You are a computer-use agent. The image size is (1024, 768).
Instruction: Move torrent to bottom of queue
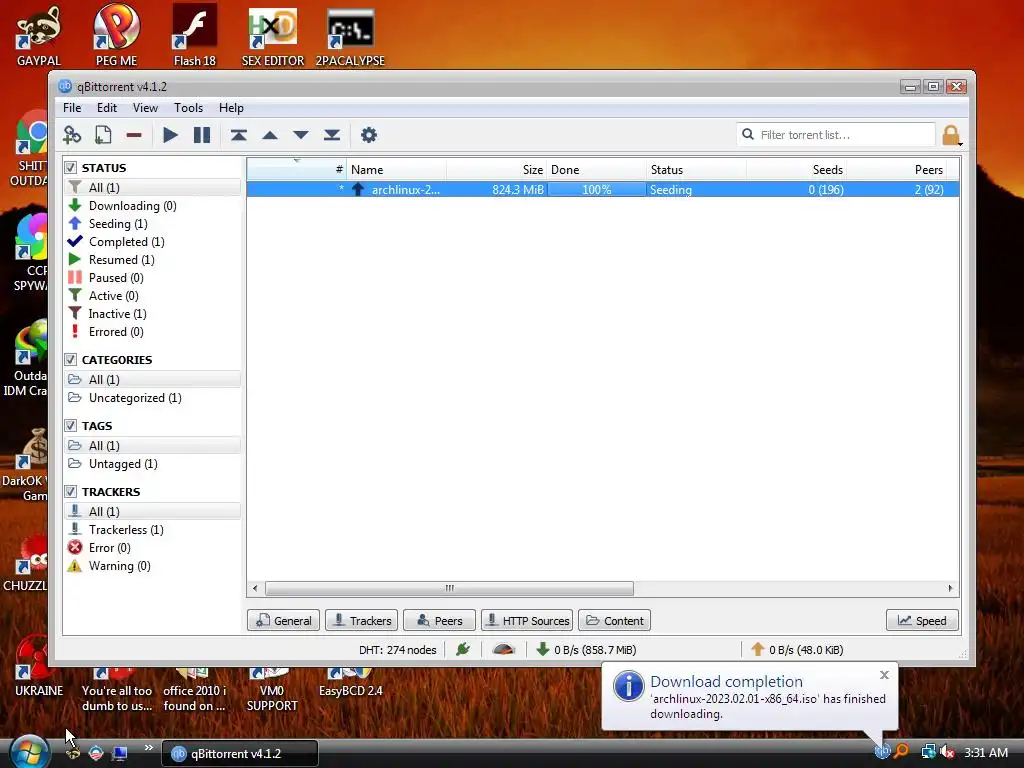point(332,135)
